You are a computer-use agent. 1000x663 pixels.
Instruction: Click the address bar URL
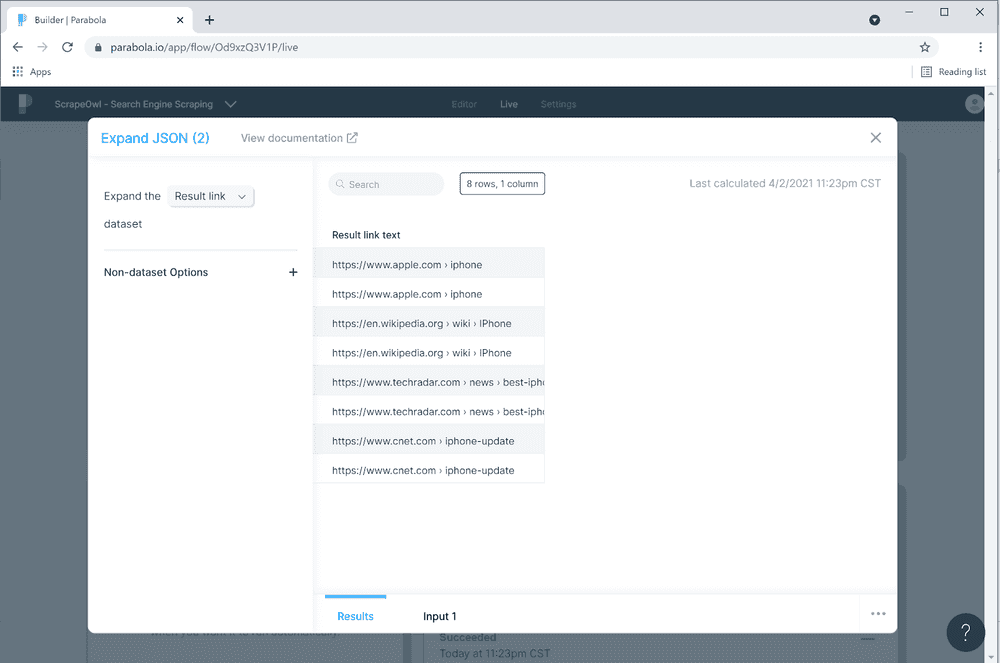click(x=204, y=47)
